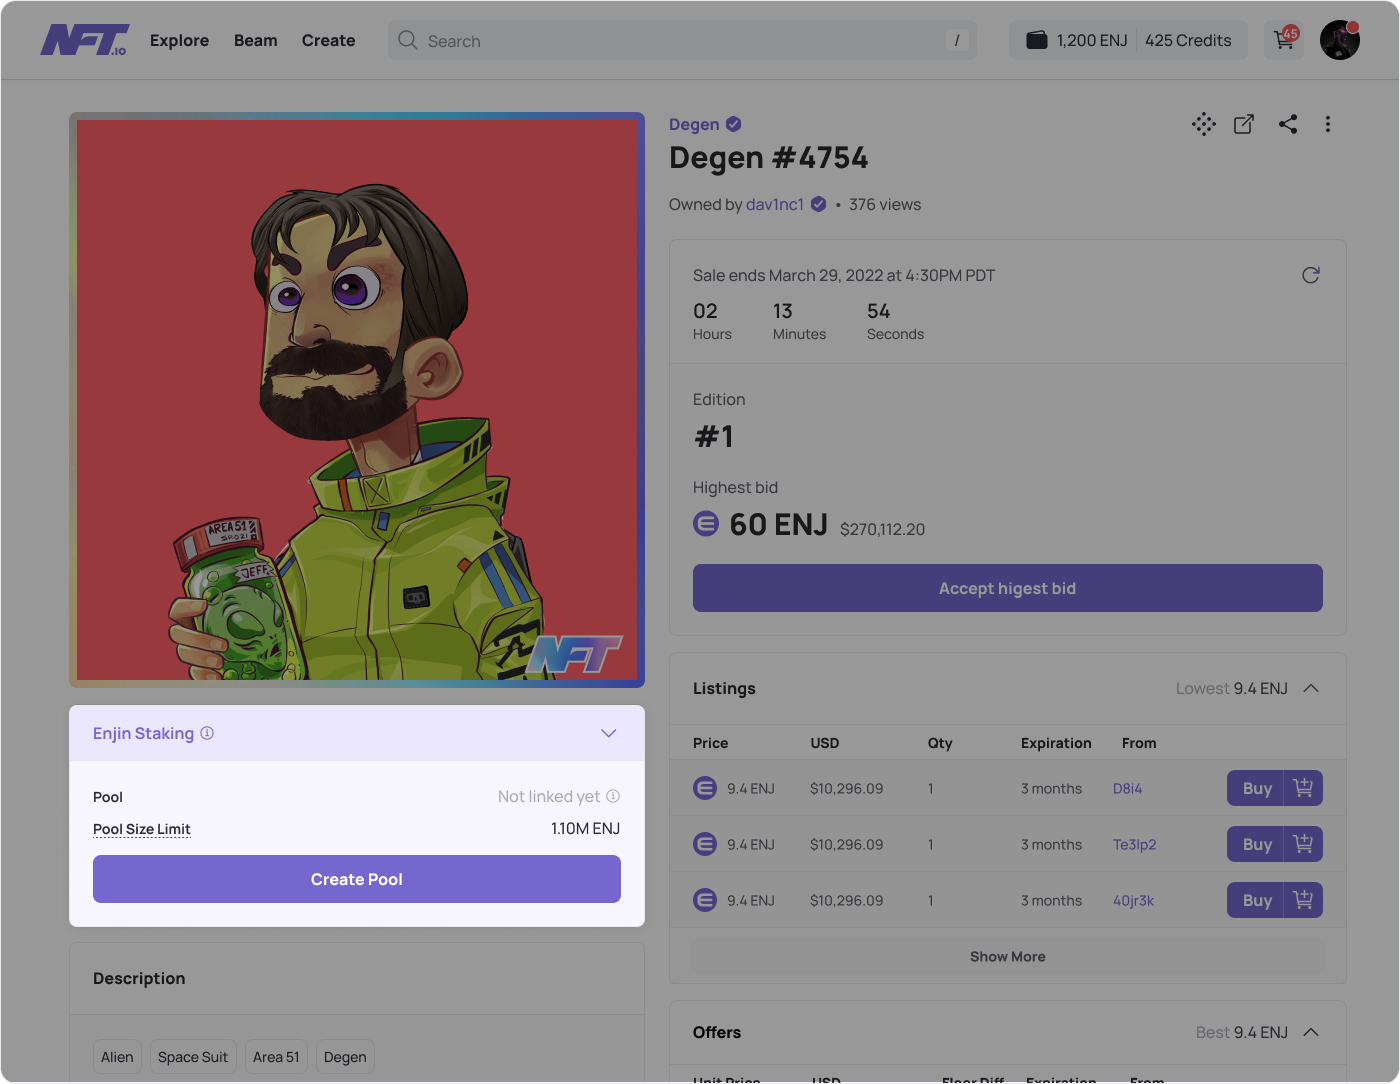The height and width of the screenshot is (1084, 1400).
Task: Focus the Search input field
Action: tap(682, 40)
